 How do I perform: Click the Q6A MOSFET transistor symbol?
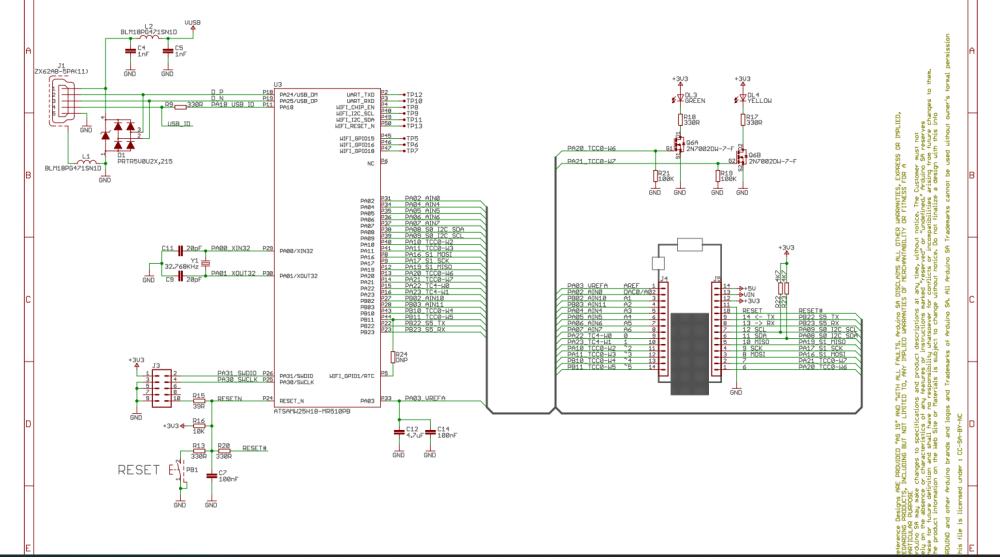click(x=678, y=149)
